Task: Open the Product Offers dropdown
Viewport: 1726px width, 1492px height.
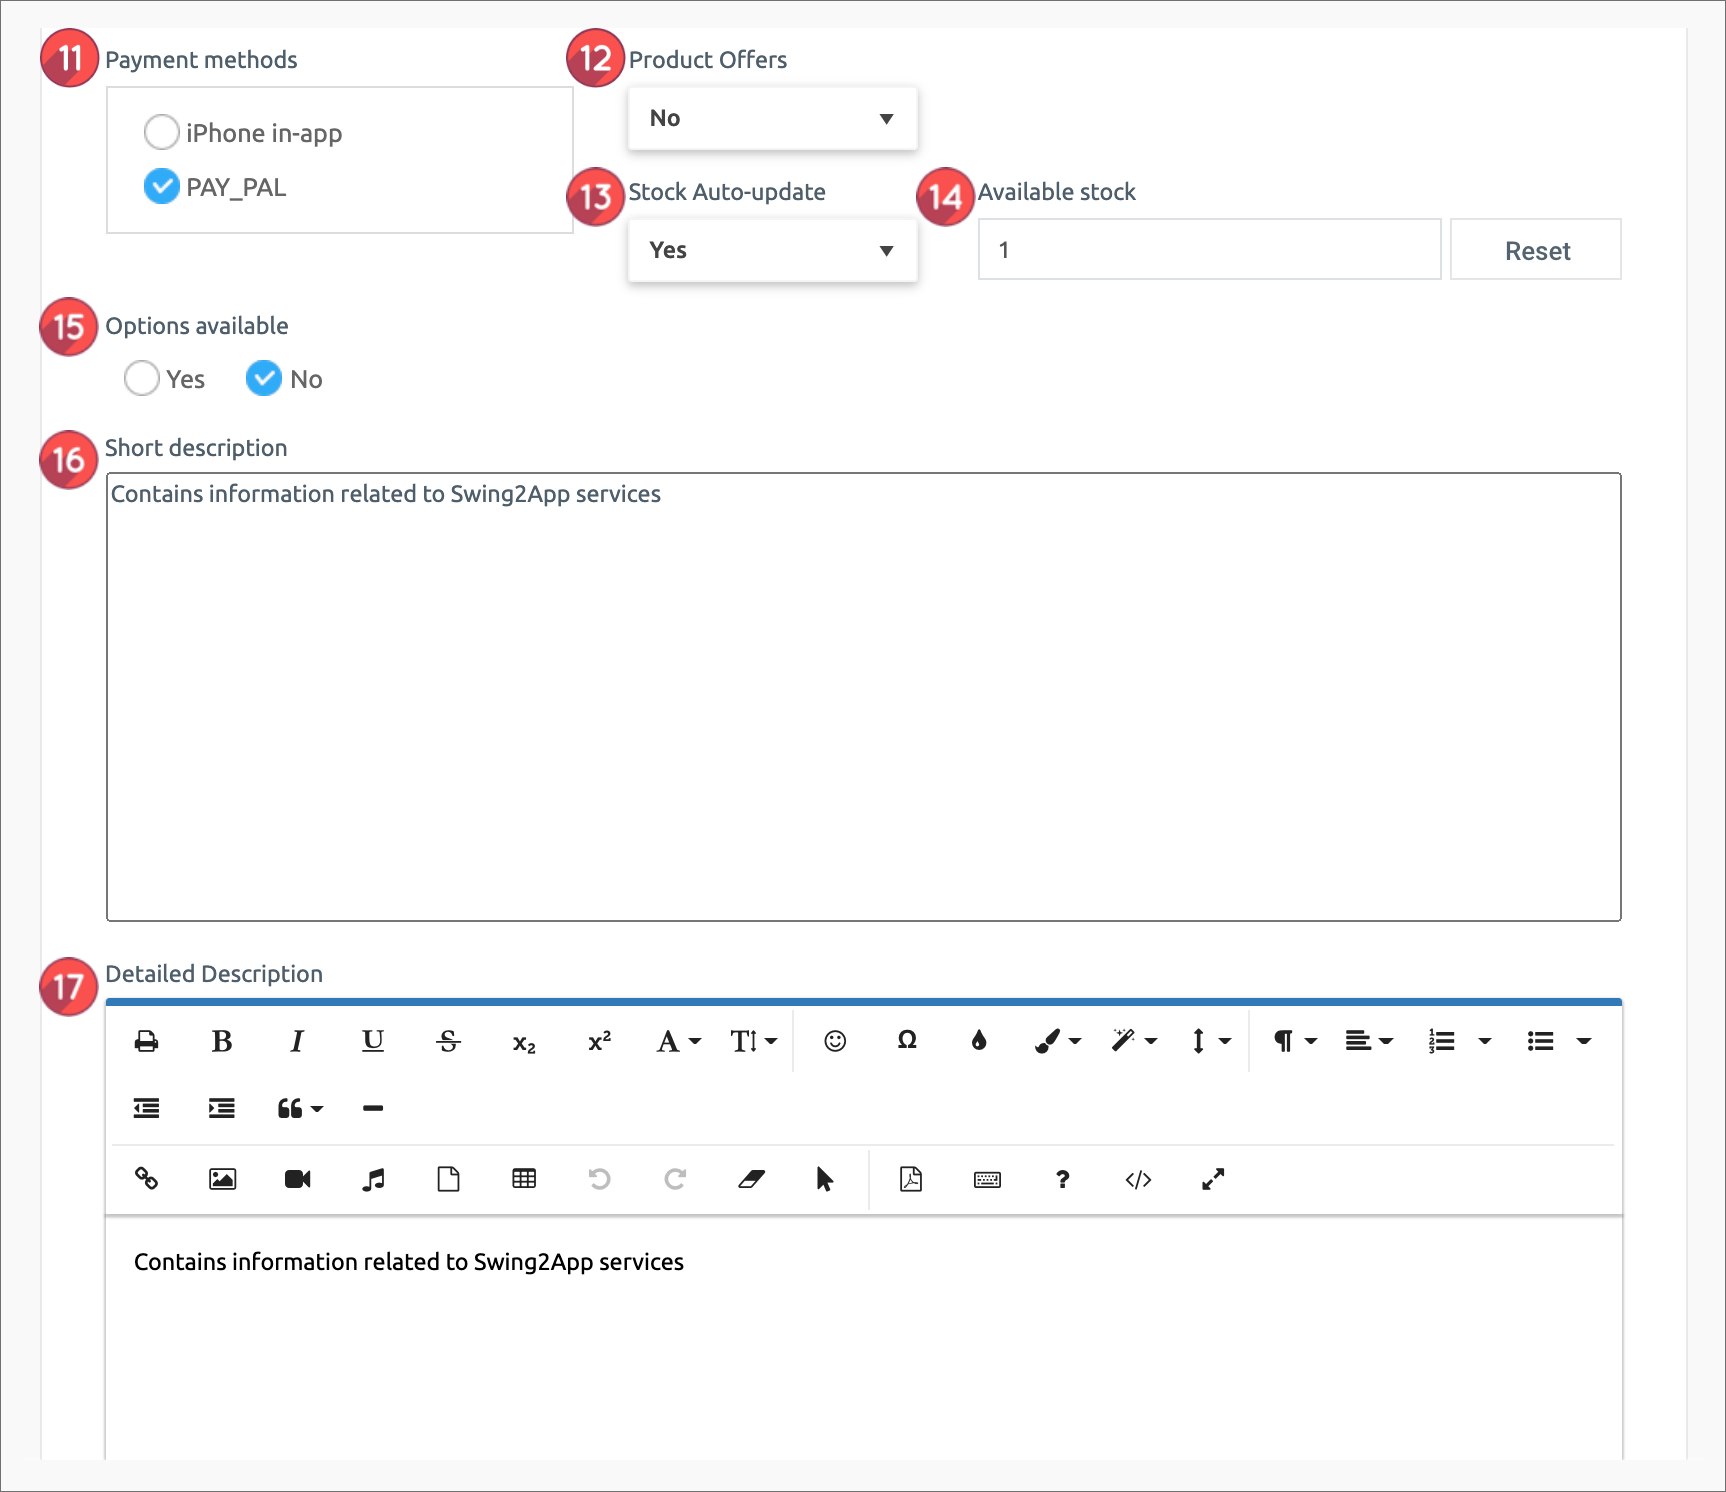Action: (772, 119)
